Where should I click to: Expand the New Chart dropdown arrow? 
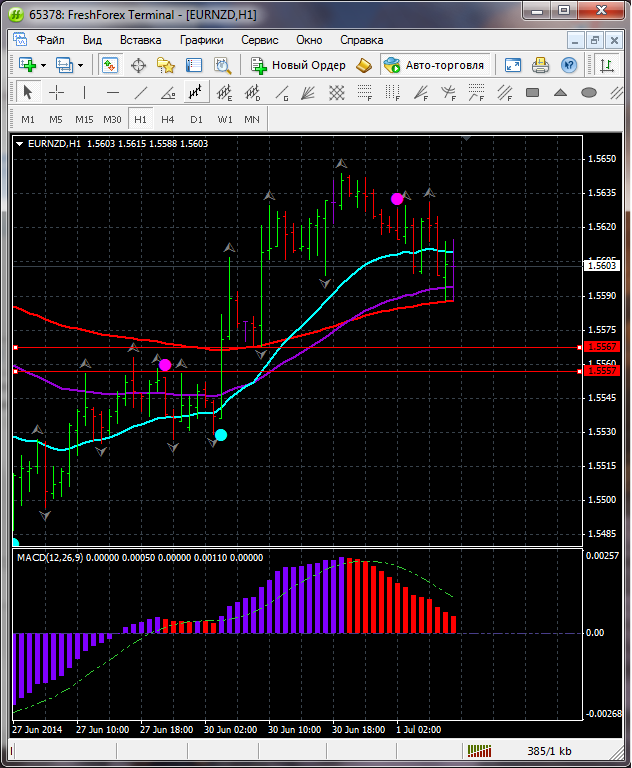(x=44, y=65)
